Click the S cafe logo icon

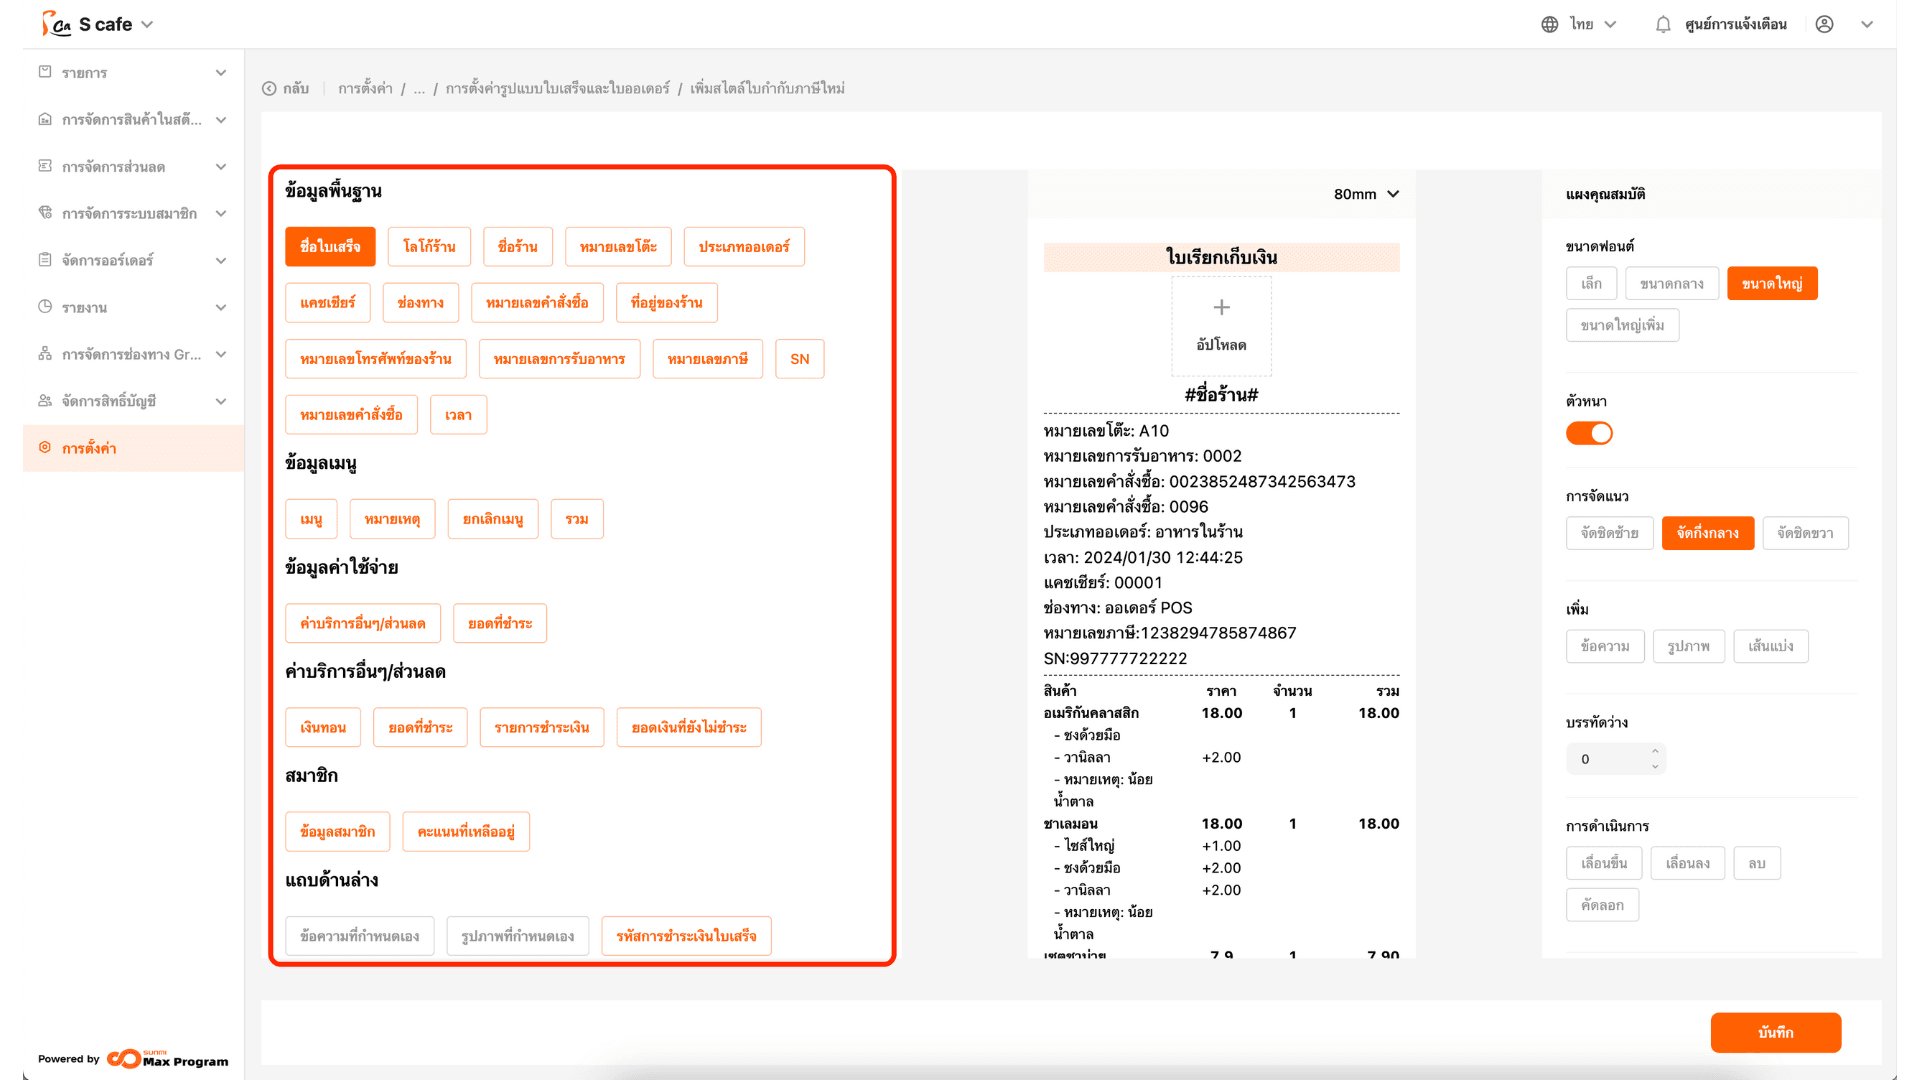tap(57, 24)
